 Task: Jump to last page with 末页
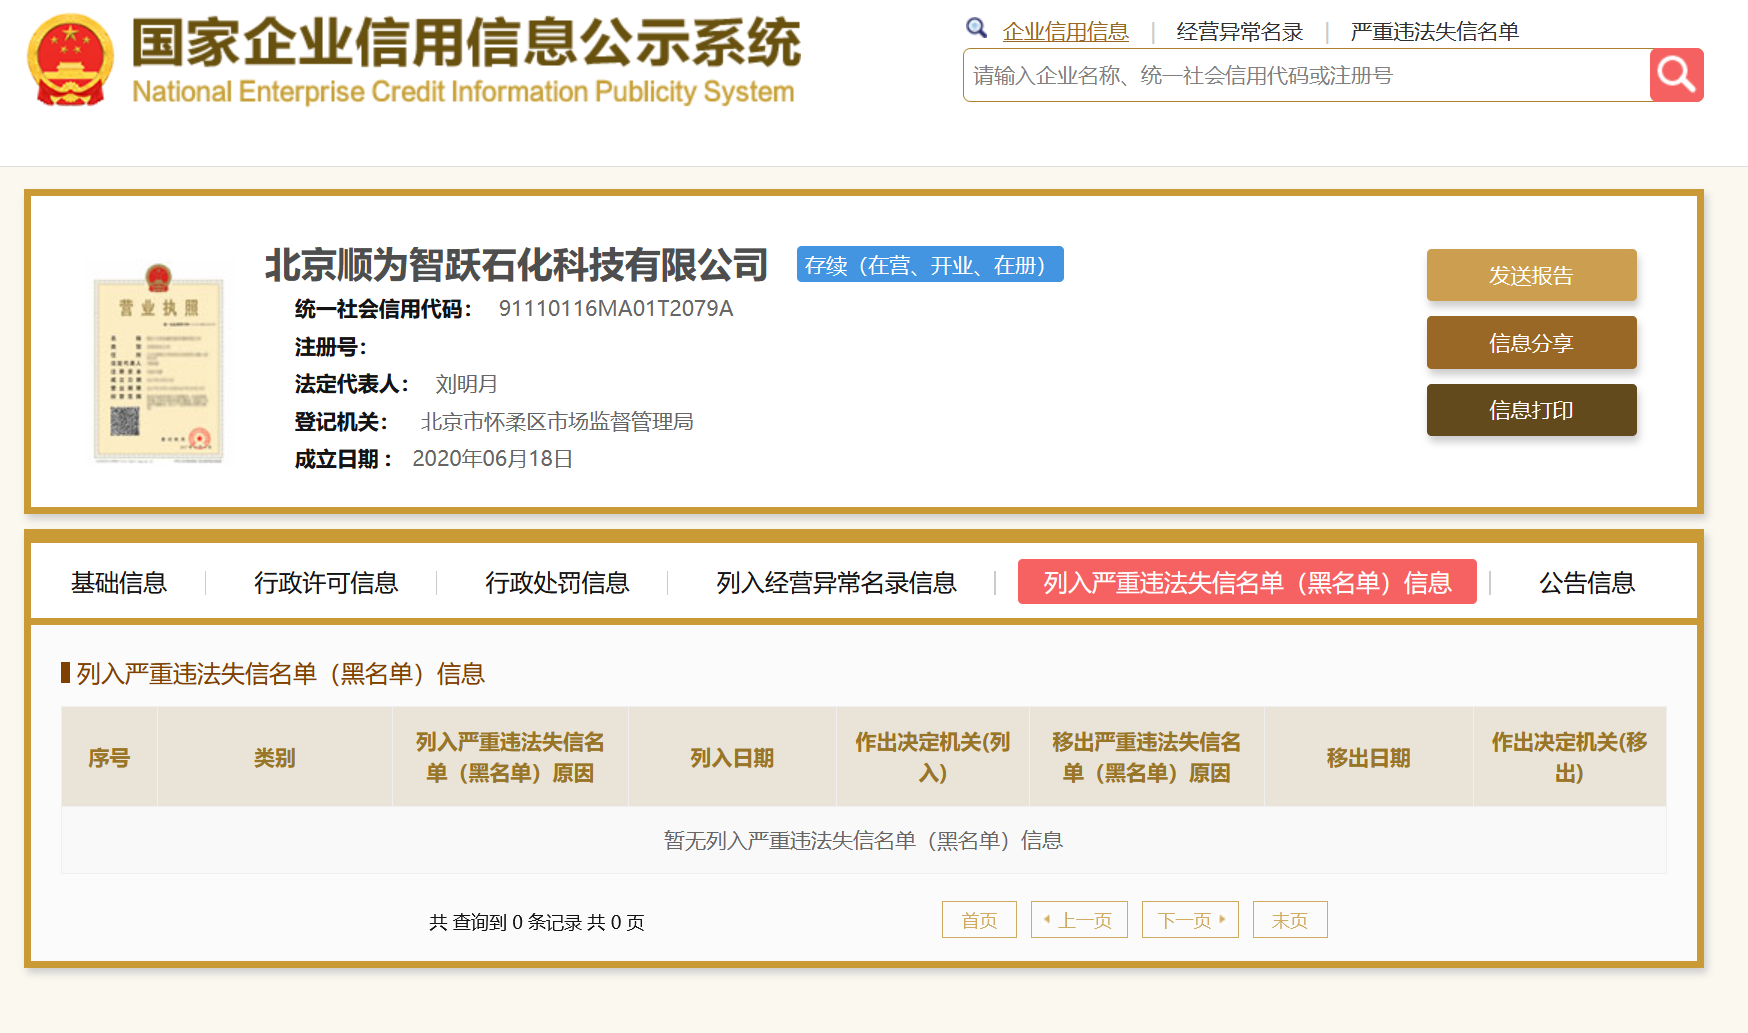(x=1290, y=920)
